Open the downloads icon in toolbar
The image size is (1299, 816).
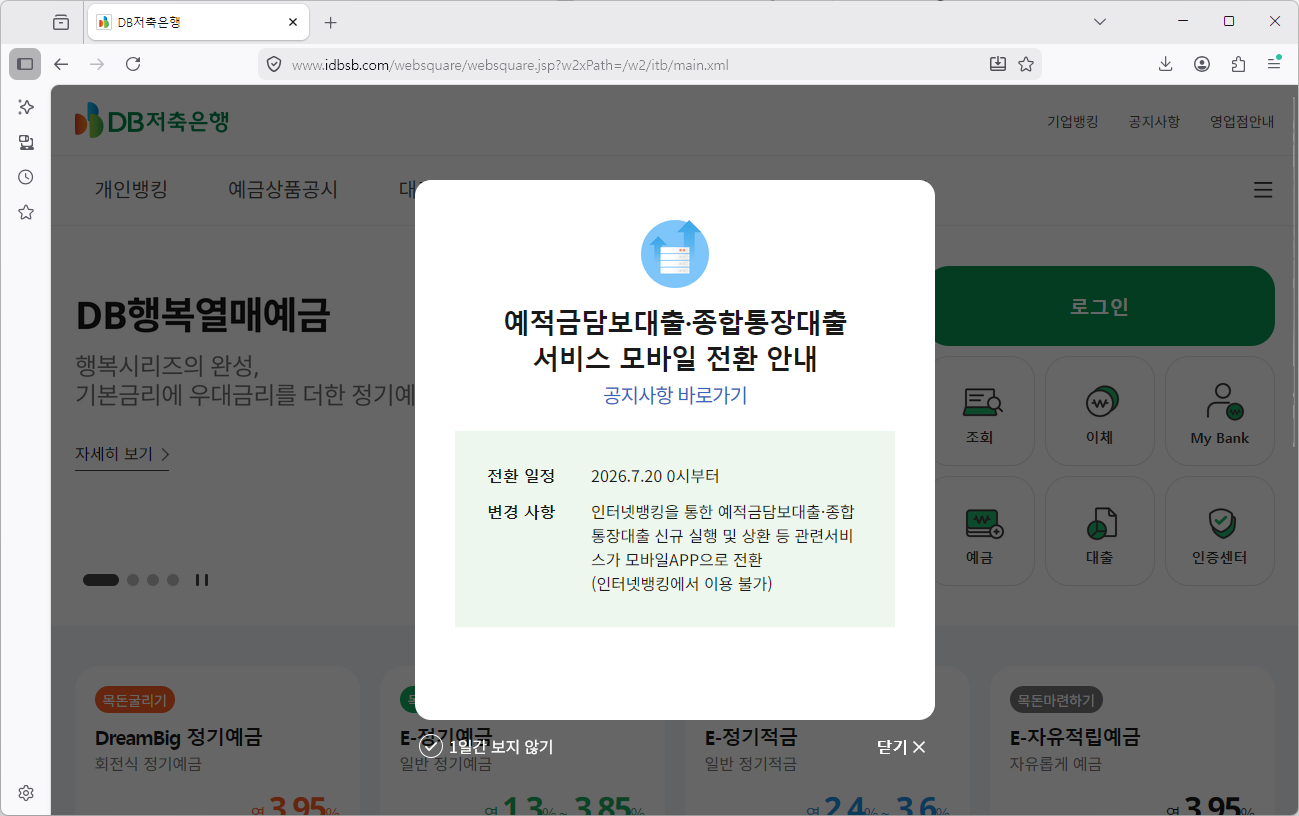(1166, 64)
